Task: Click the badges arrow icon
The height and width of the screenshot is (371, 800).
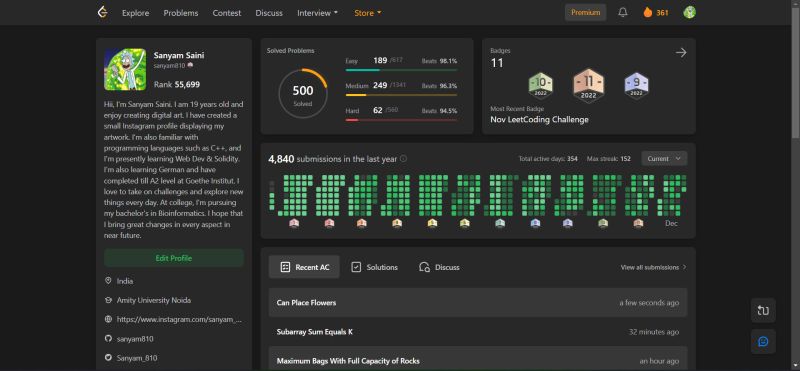Action: point(681,53)
